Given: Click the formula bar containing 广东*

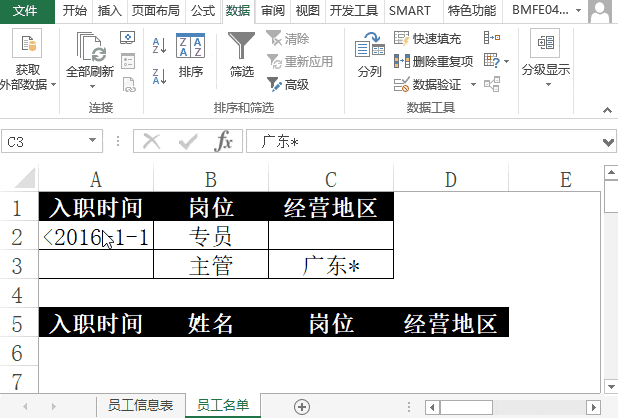Looking at the screenshot, I should click(423, 141).
